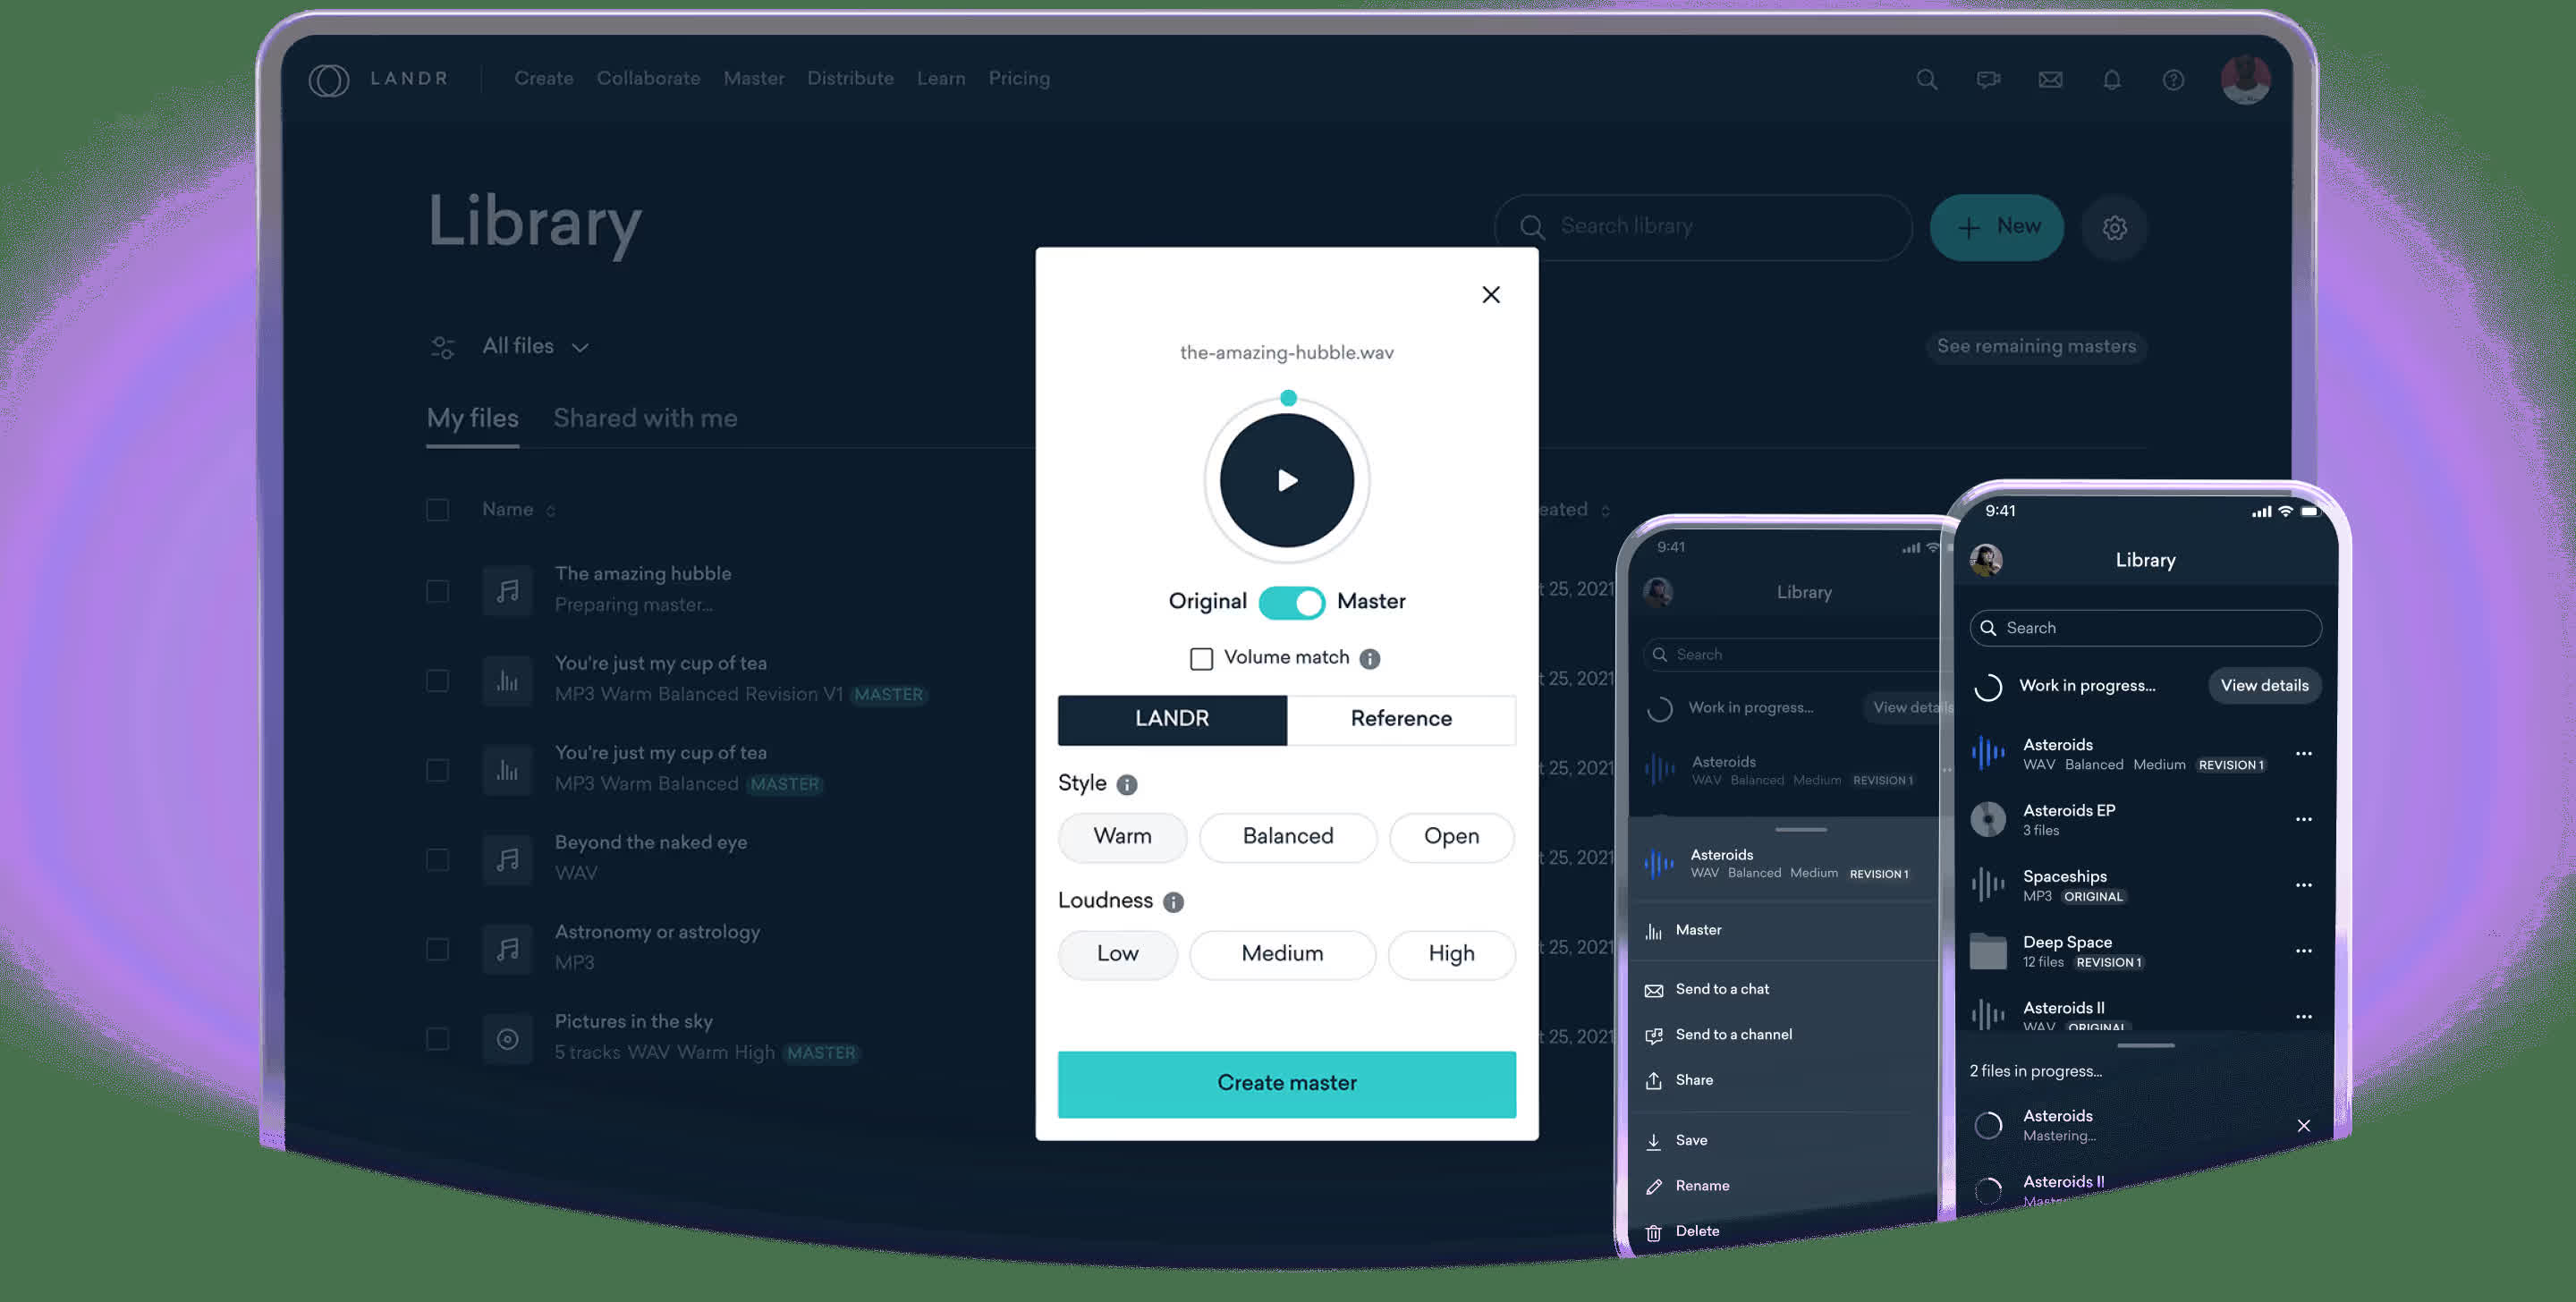Choose High loudness option
The height and width of the screenshot is (1302, 2576).
coord(1452,954)
